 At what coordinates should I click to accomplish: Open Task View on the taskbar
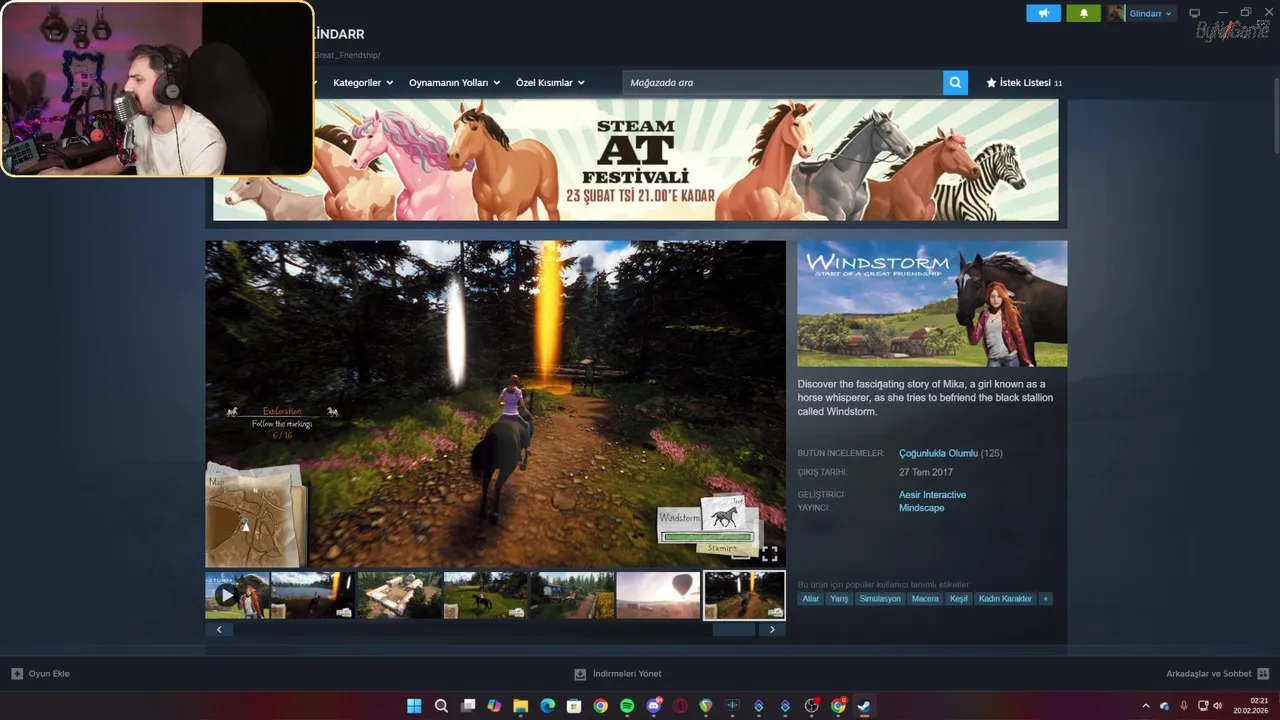pyautogui.click(x=468, y=706)
